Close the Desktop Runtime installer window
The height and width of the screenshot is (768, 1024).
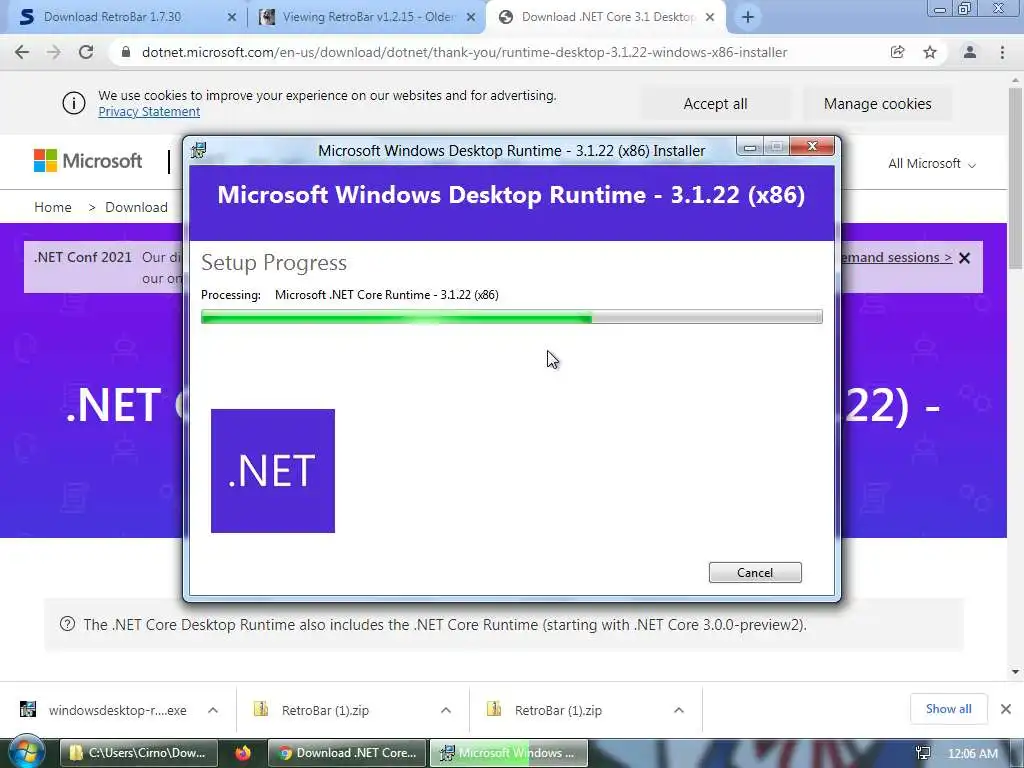click(x=812, y=146)
